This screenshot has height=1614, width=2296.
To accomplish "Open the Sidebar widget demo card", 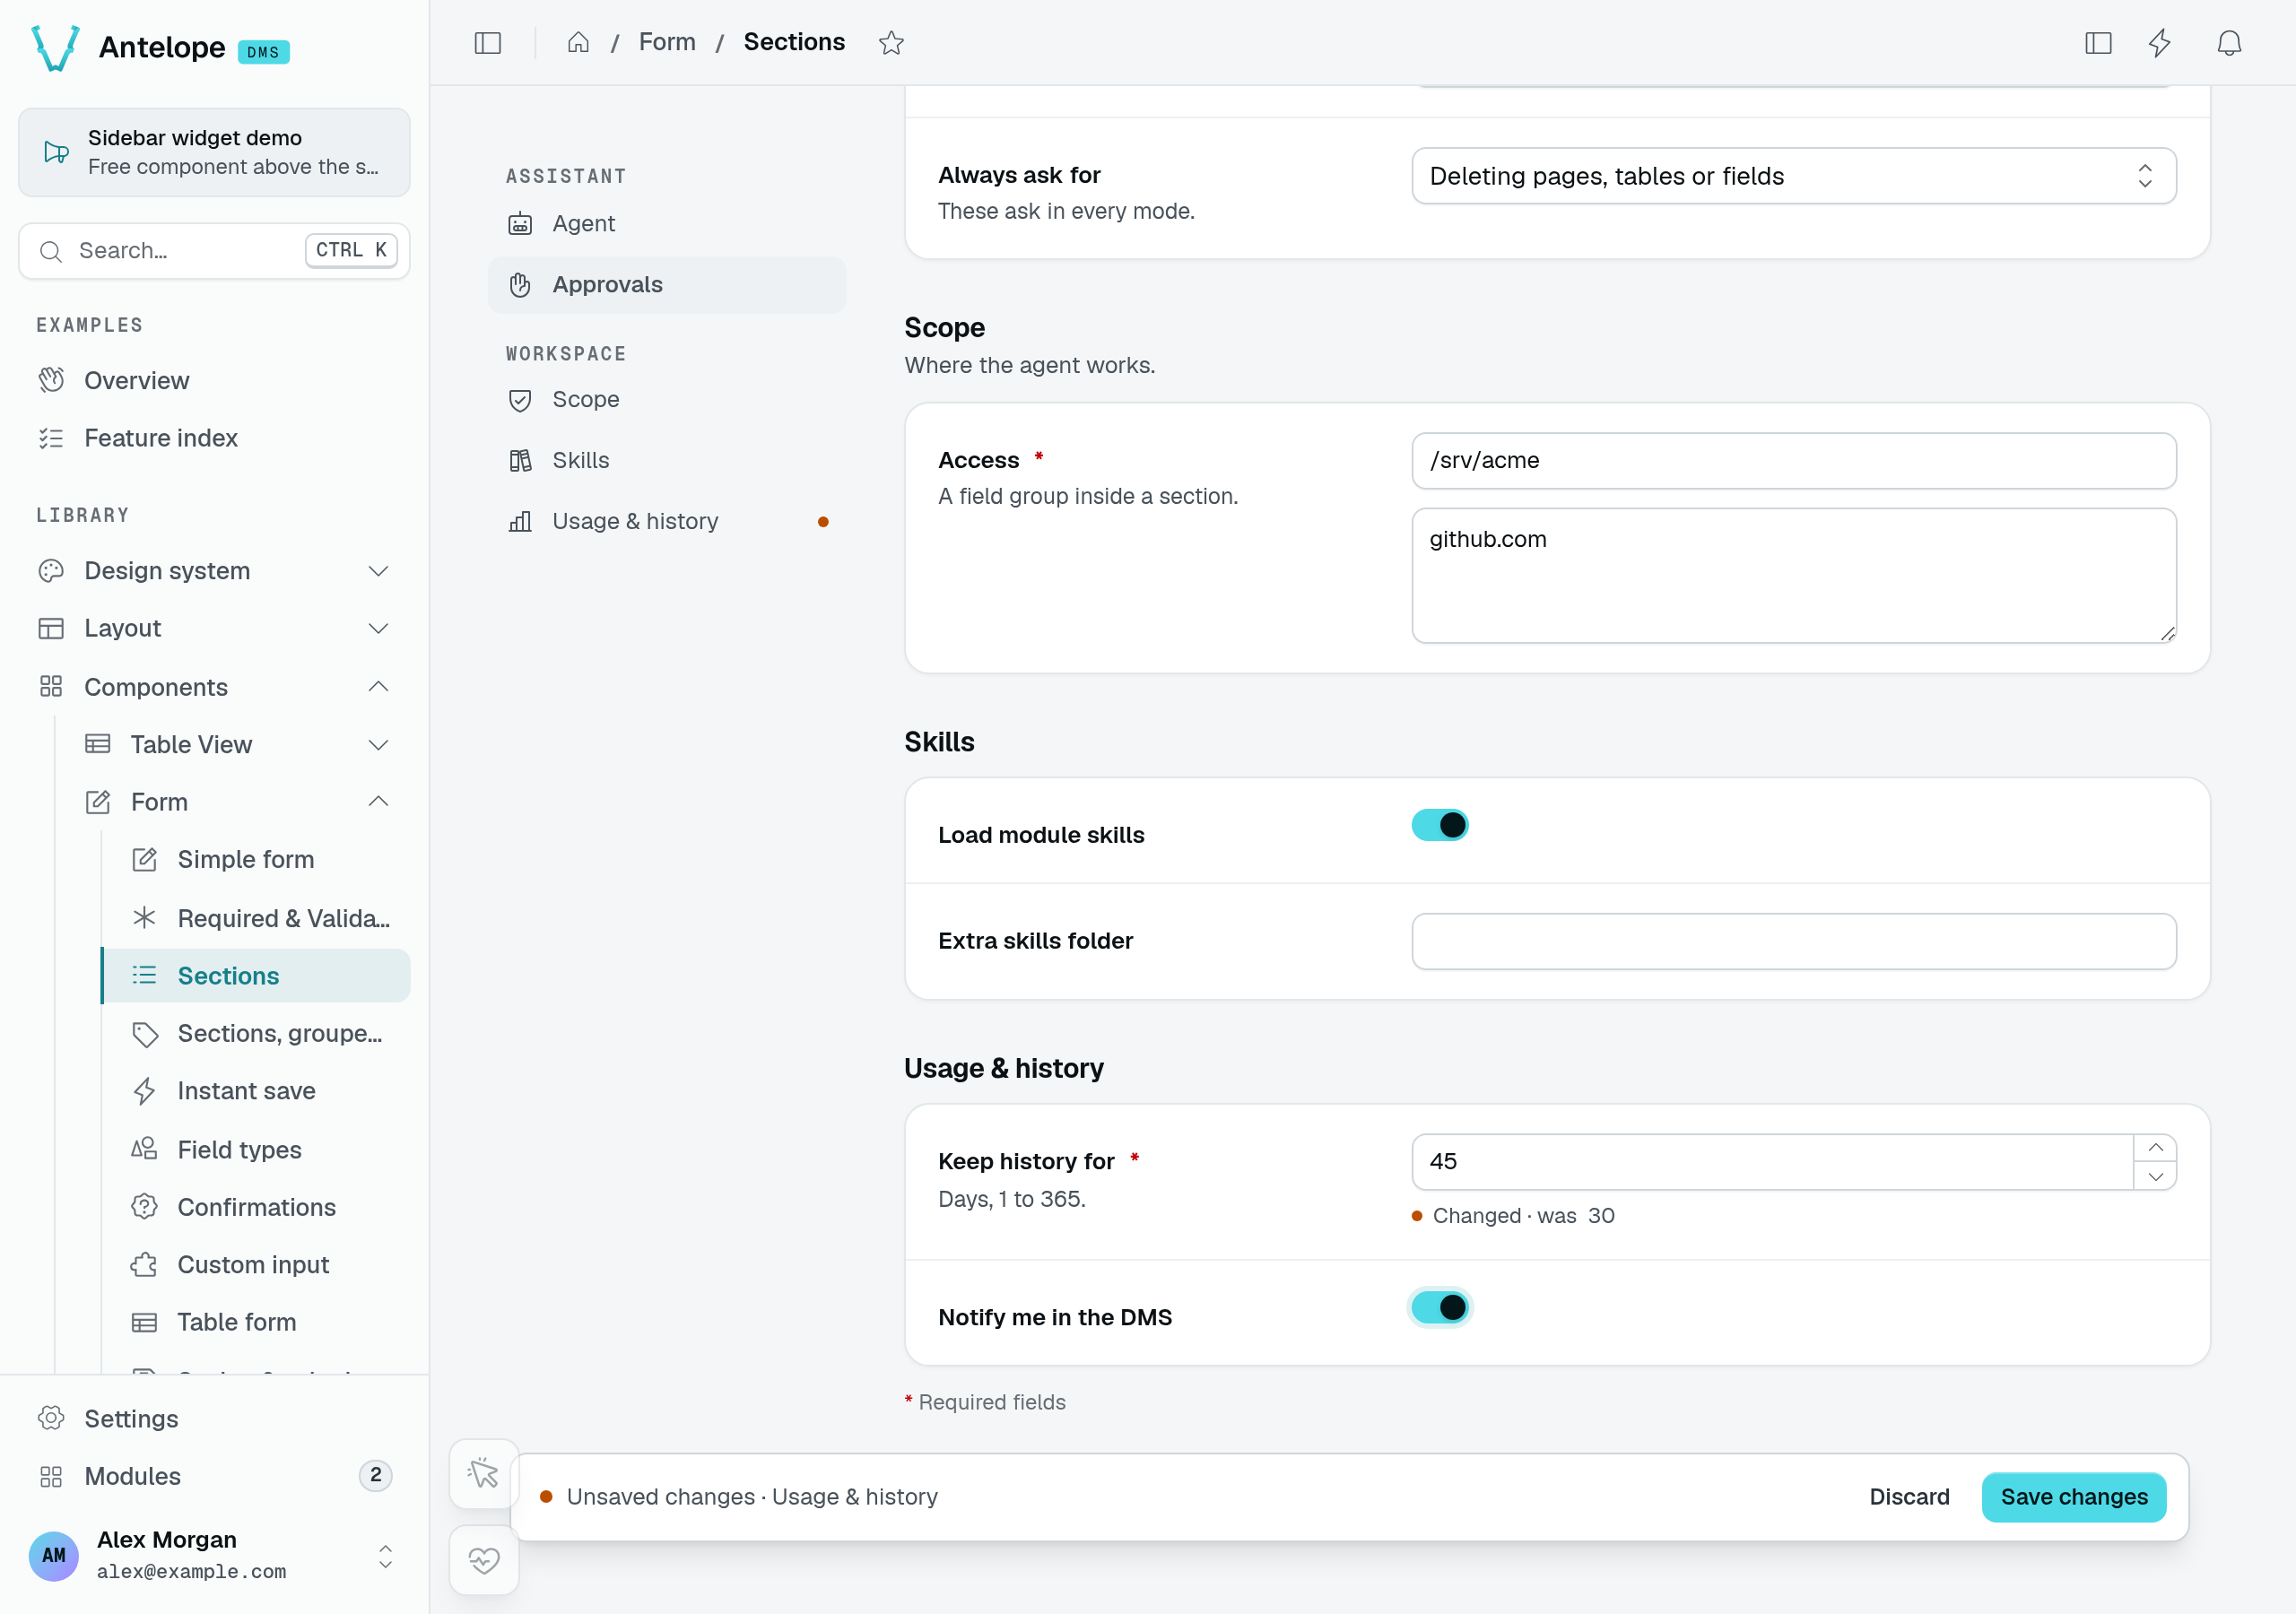I will tap(214, 152).
